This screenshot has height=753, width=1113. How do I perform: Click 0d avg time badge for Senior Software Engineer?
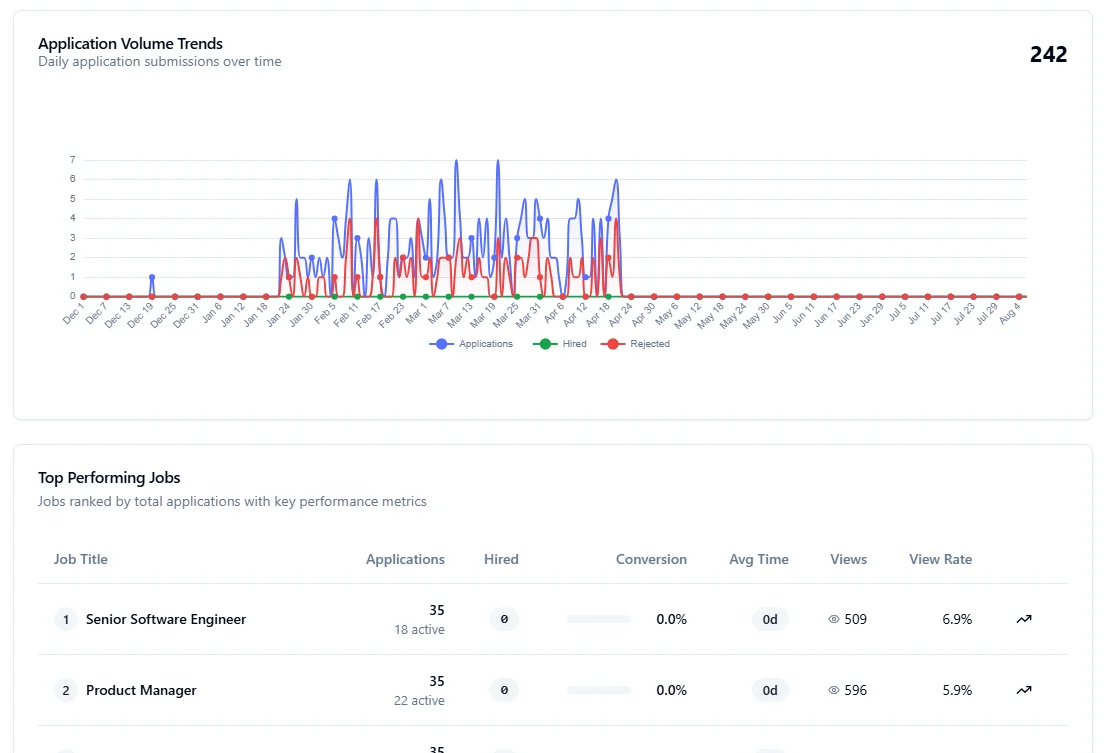(770, 620)
